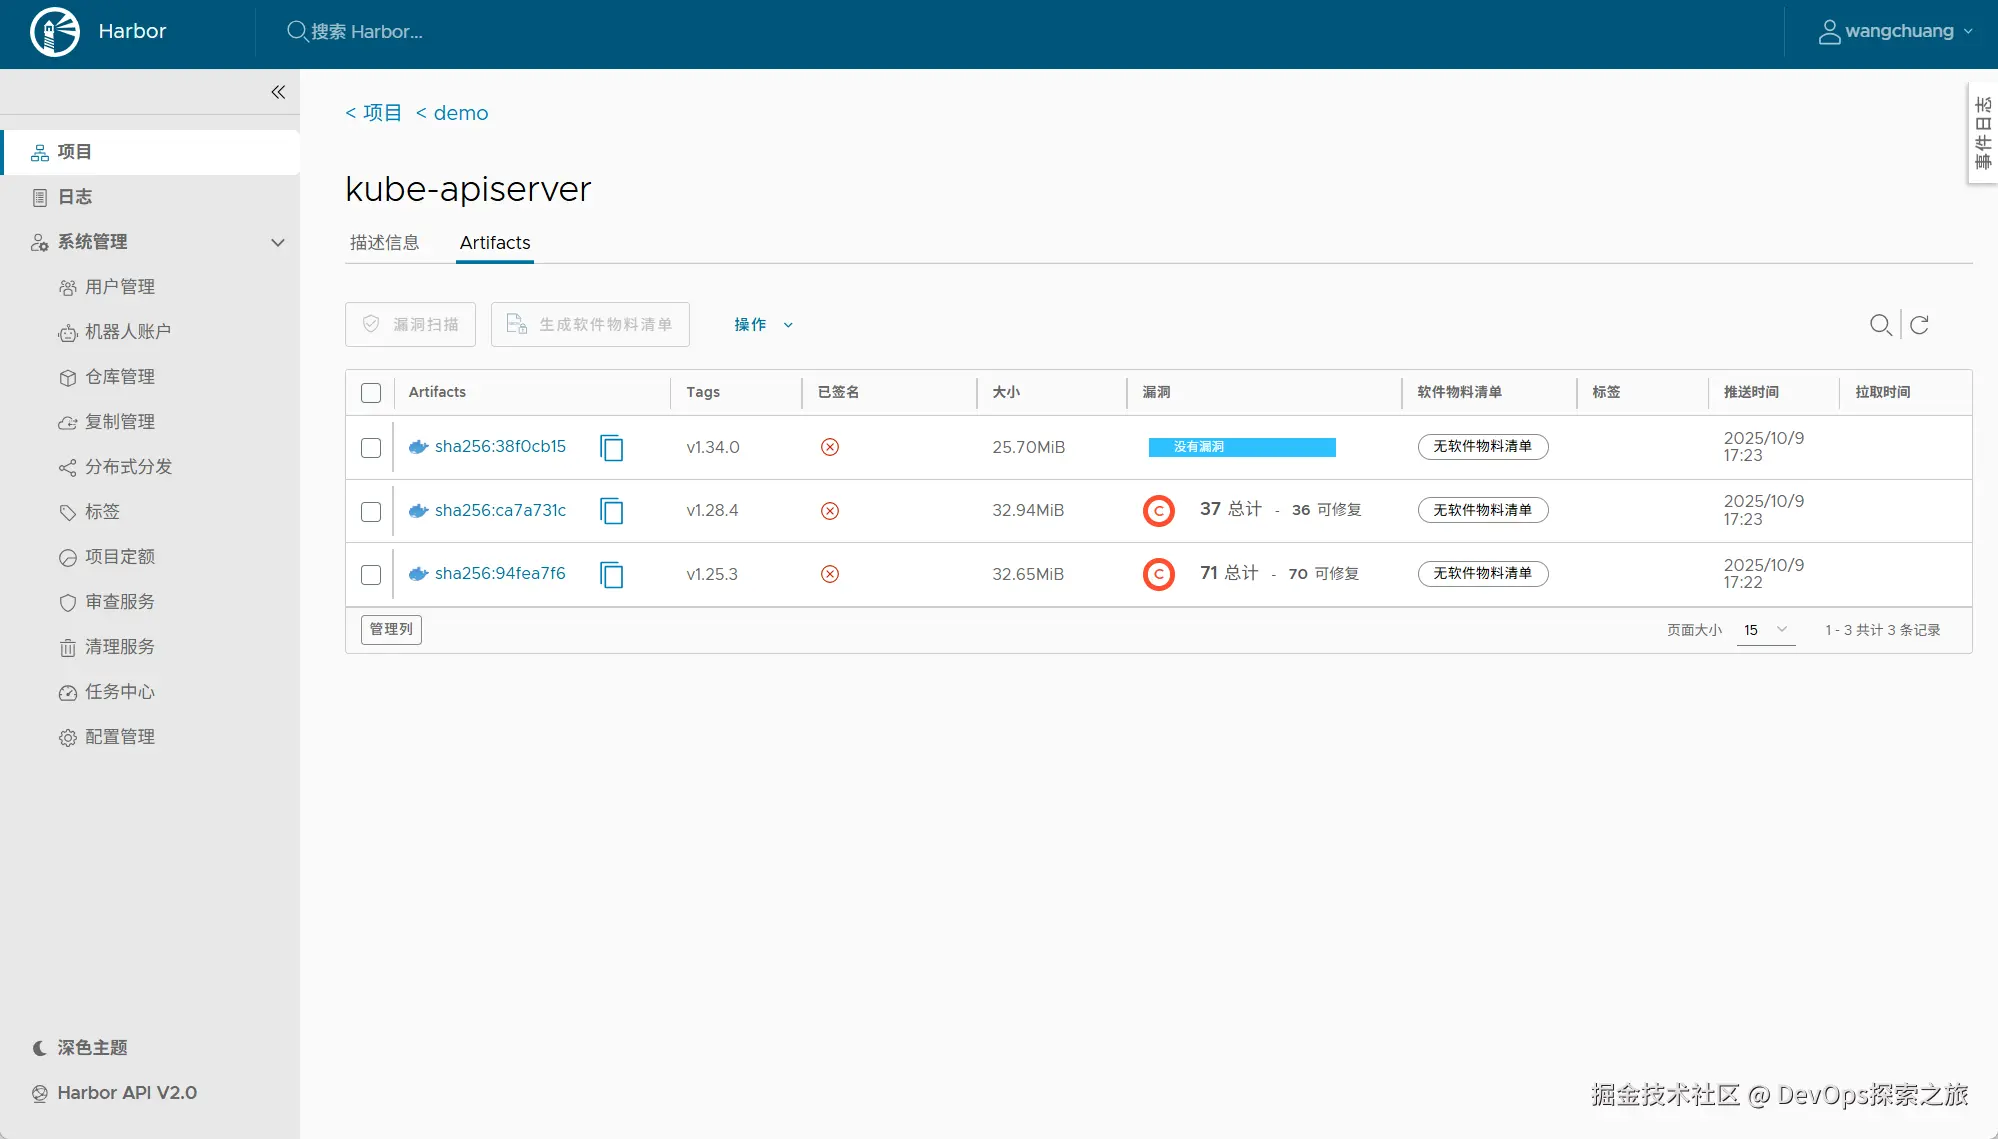Go back to the demo project link
This screenshot has width=1998, height=1139.
coord(460,113)
